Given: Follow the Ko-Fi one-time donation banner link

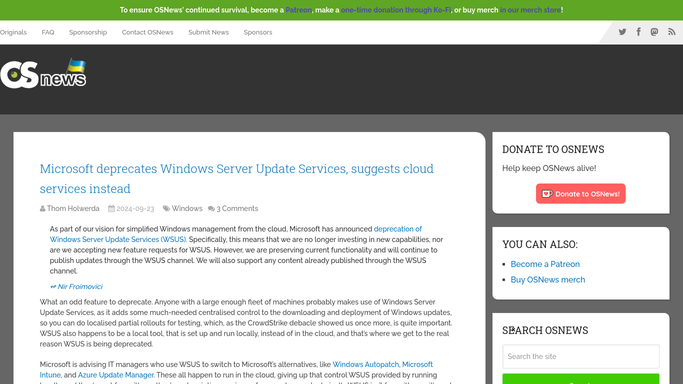Looking at the screenshot, I should click(x=396, y=10).
